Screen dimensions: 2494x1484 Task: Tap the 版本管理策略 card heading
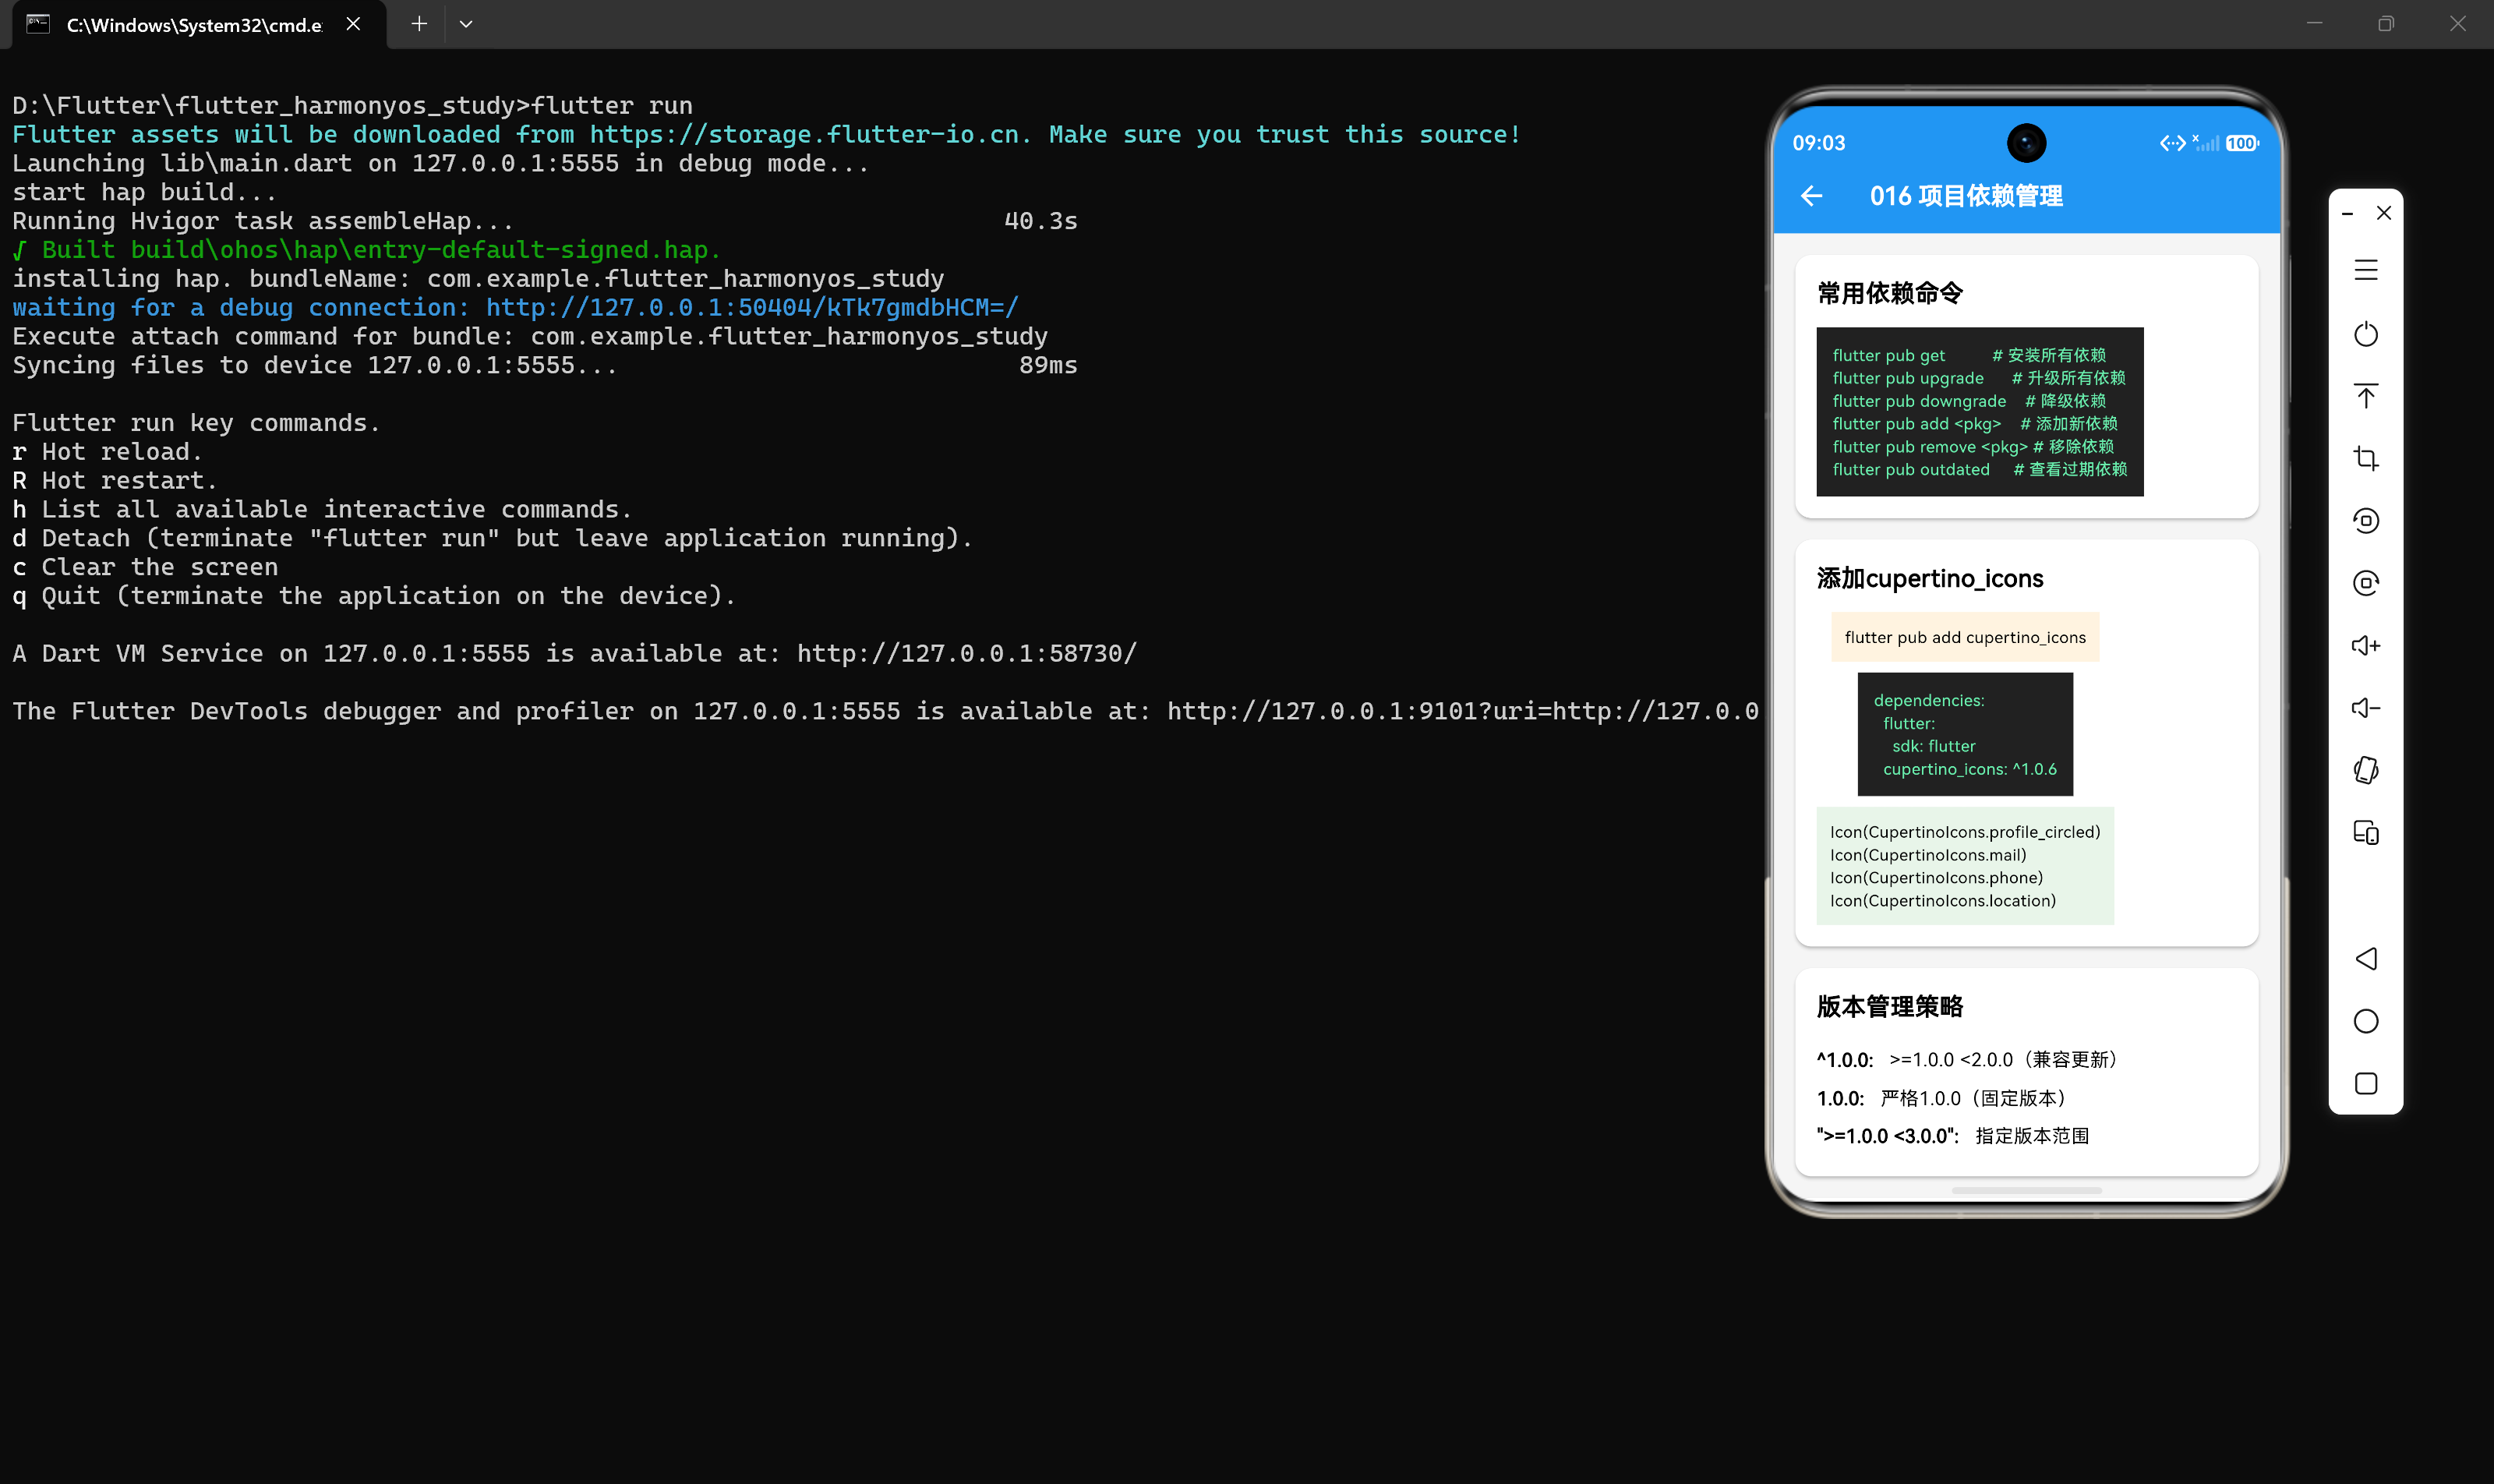(1890, 1006)
